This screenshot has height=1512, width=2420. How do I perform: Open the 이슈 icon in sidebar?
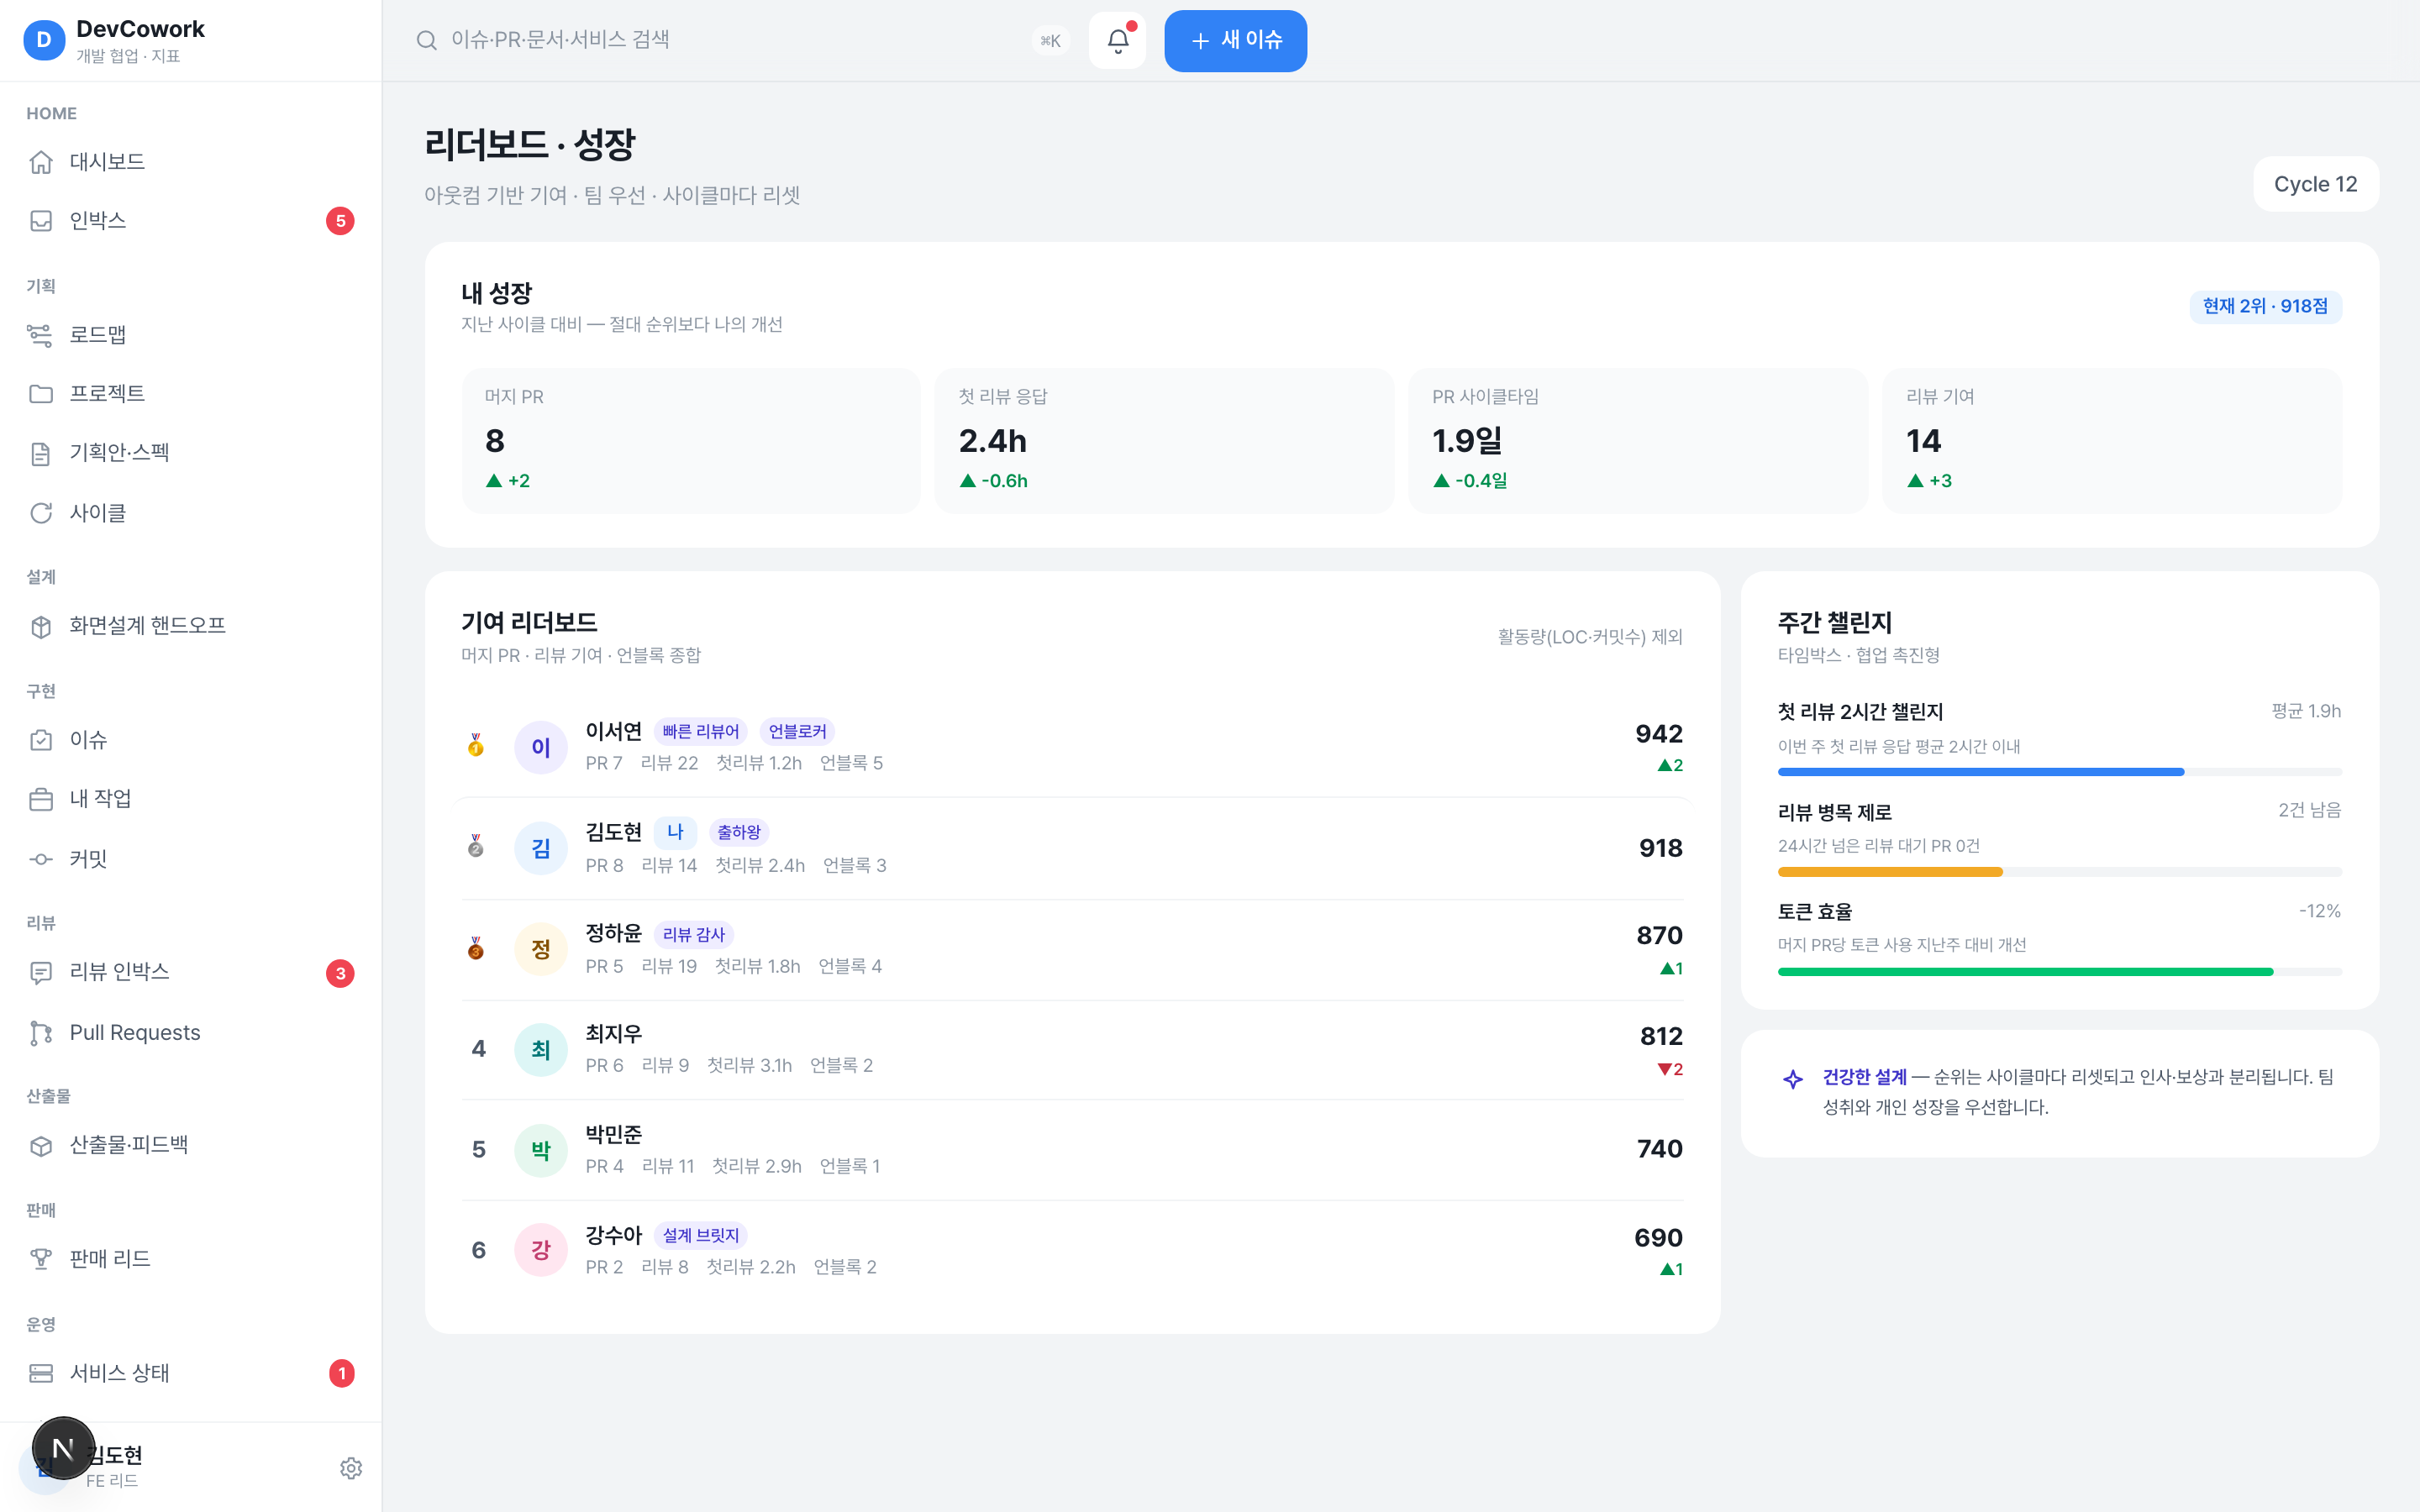(x=41, y=740)
